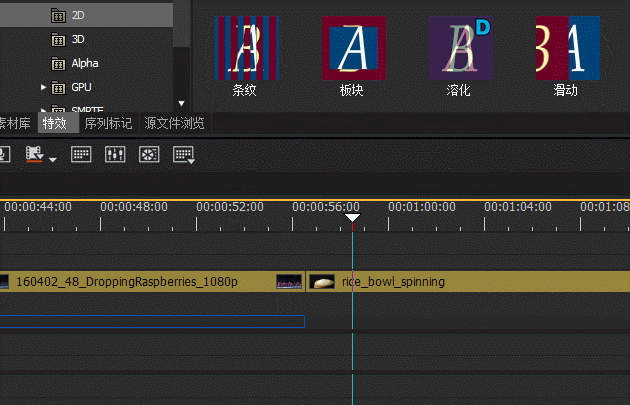Click the audio mixer faders icon
Image resolution: width=630 pixels, height=405 pixels.
coord(115,154)
